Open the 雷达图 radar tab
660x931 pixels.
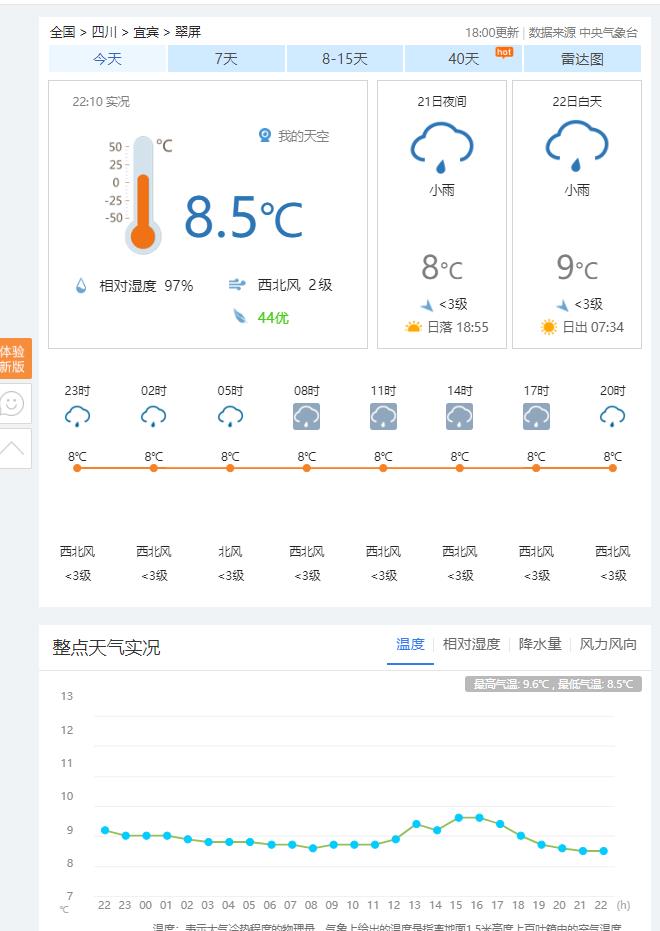point(582,59)
